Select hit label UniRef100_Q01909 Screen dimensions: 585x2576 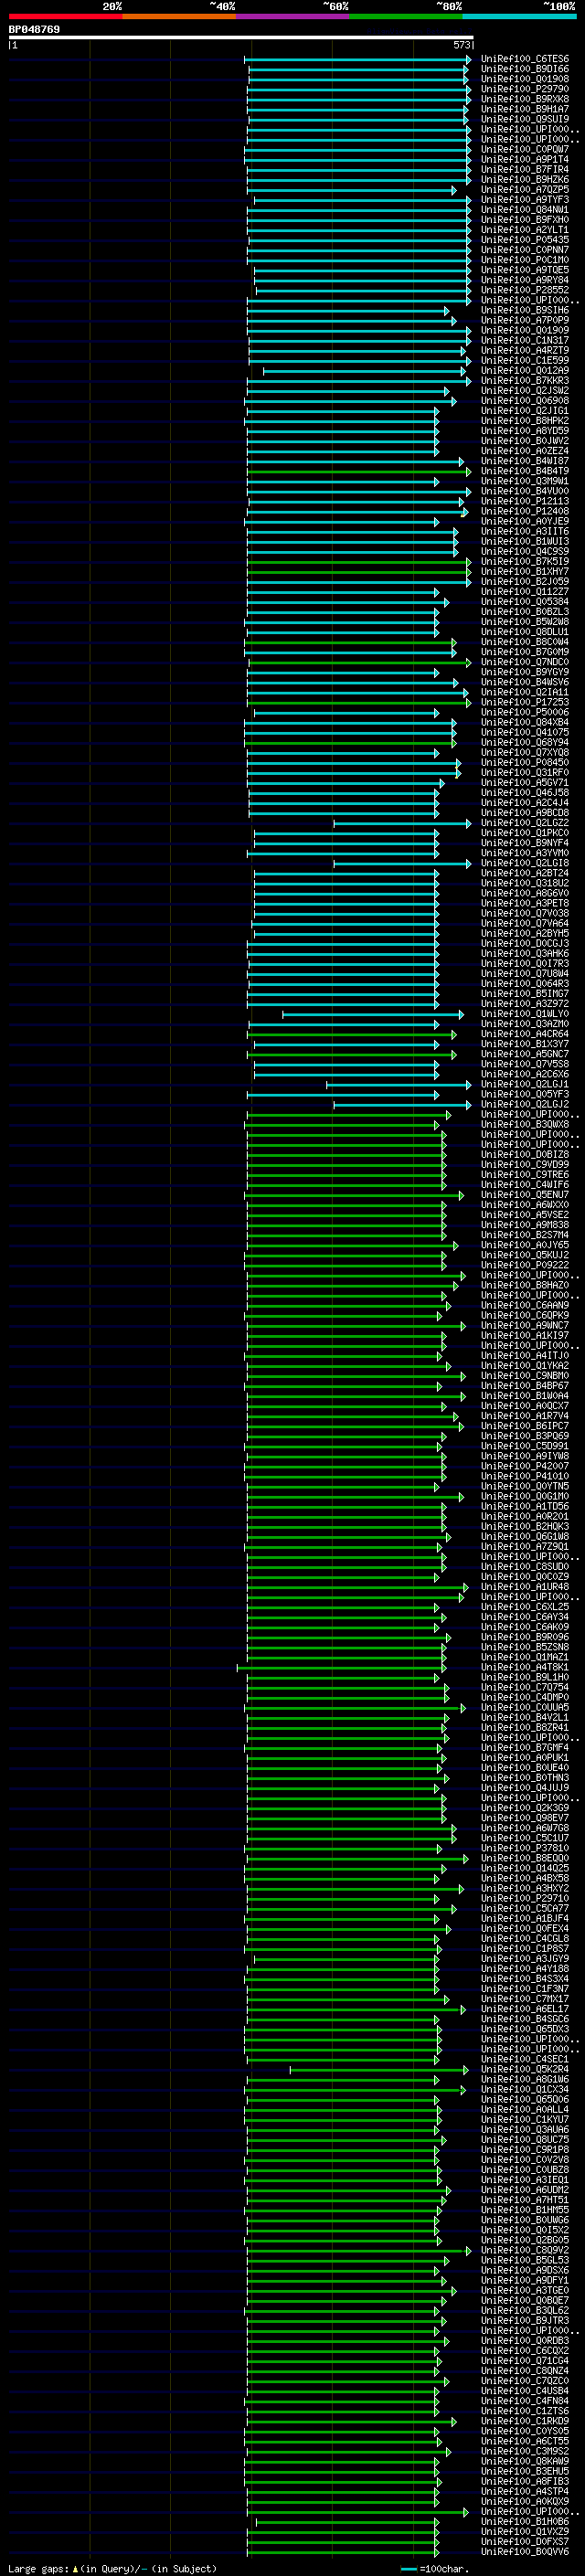525,330
